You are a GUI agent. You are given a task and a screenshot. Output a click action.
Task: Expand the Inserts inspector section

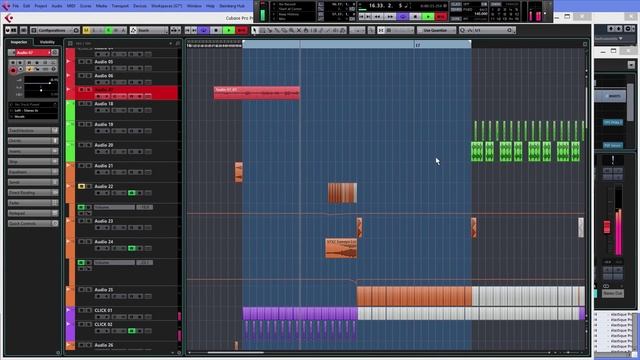tap(33, 151)
